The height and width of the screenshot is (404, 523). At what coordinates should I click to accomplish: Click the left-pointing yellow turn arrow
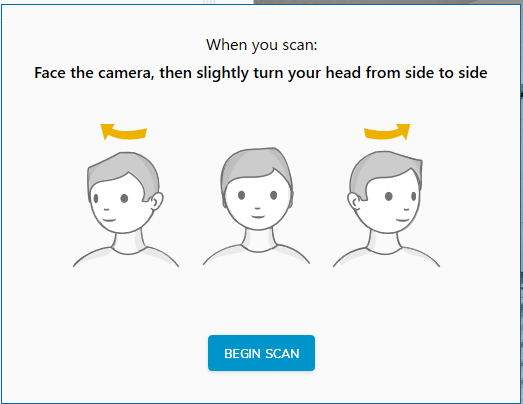tap(123, 132)
